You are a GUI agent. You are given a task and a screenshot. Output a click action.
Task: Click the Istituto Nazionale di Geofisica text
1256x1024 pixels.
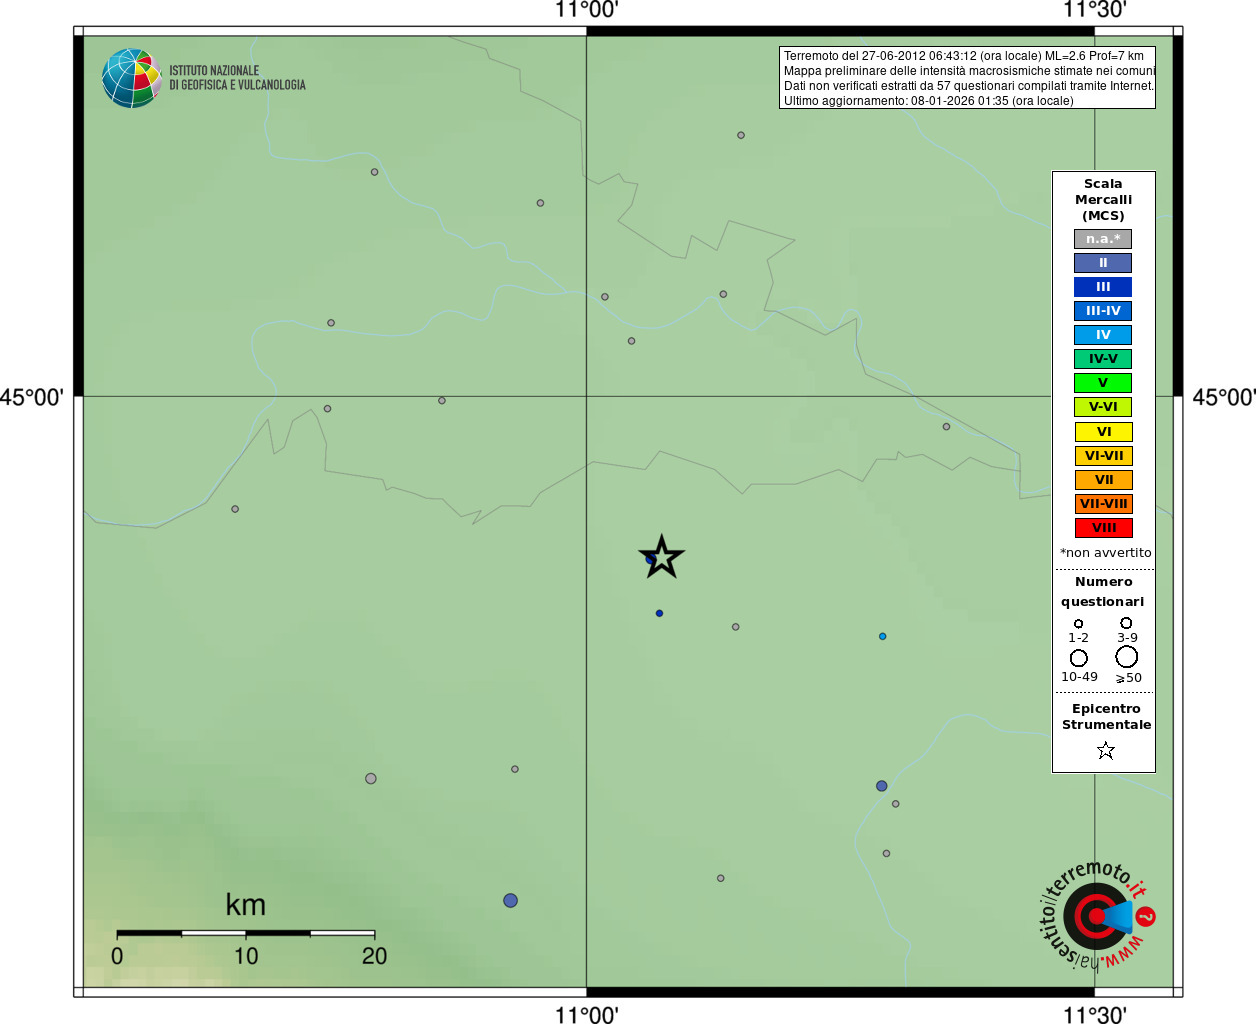pyautogui.click(x=237, y=78)
